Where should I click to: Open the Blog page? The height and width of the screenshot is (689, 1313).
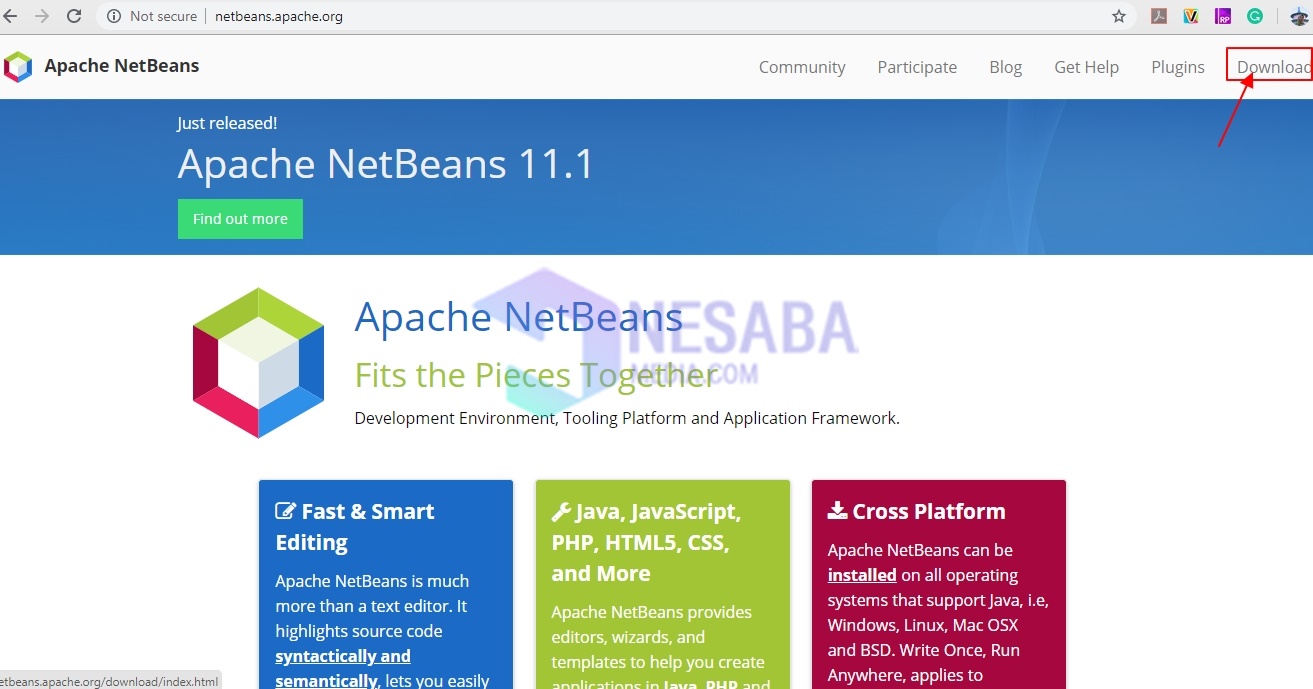point(1005,67)
